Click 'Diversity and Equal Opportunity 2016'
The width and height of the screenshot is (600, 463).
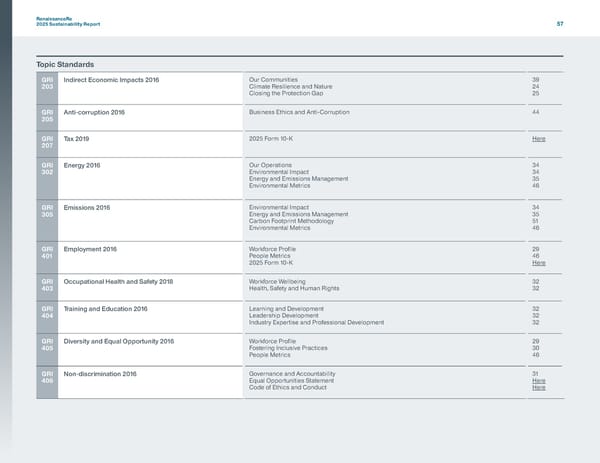click(119, 341)
